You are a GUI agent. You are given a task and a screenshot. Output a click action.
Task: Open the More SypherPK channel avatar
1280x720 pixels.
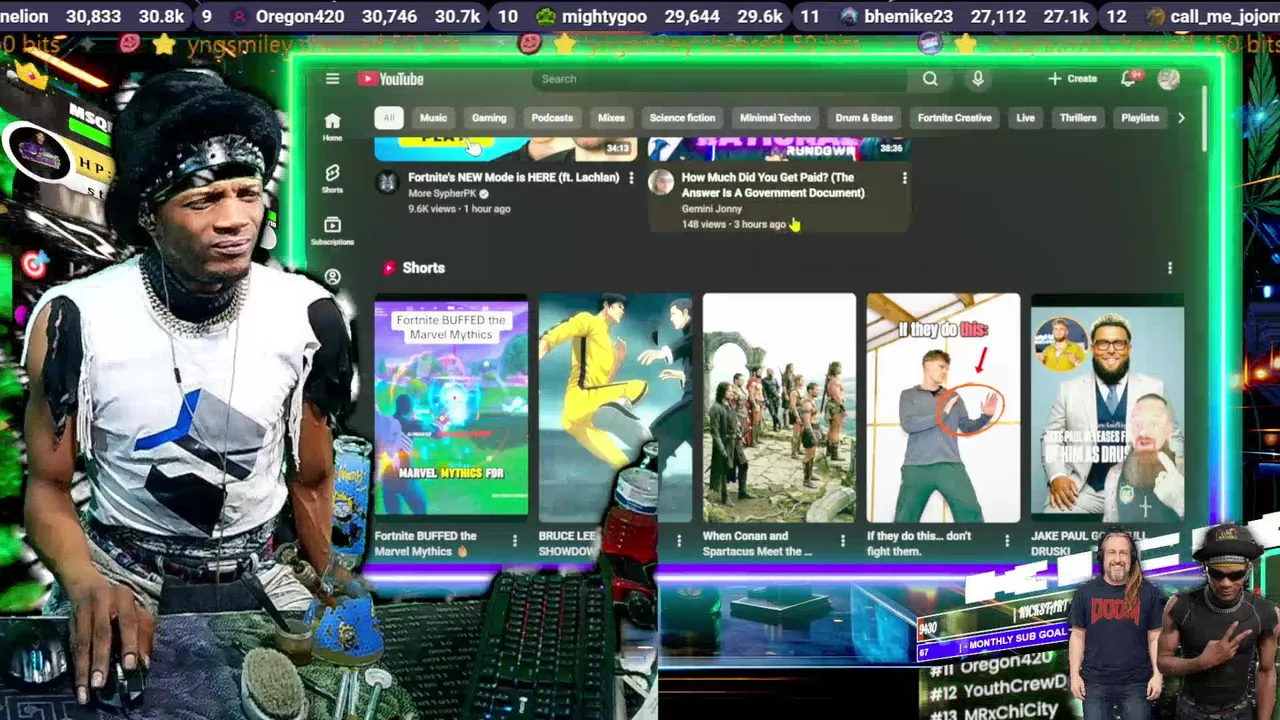click(387, 182)
